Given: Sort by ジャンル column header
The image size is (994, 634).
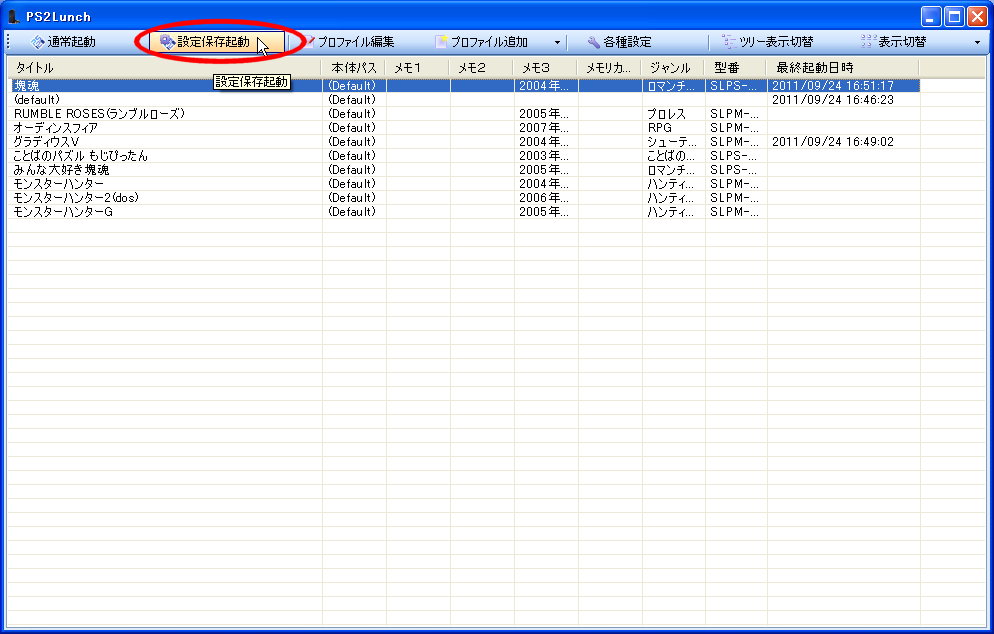Looking at the screenshot, I should [673, 68].
